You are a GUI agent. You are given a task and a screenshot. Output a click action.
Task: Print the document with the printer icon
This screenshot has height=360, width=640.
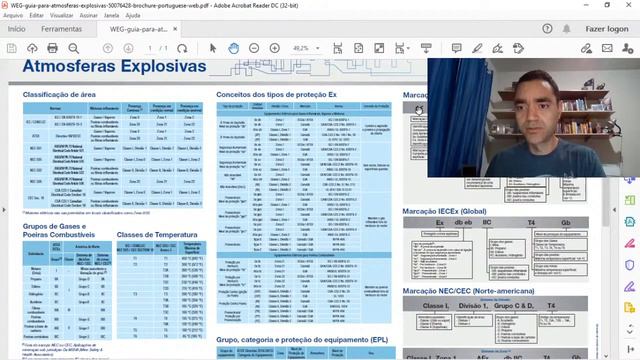click(52, 48)
